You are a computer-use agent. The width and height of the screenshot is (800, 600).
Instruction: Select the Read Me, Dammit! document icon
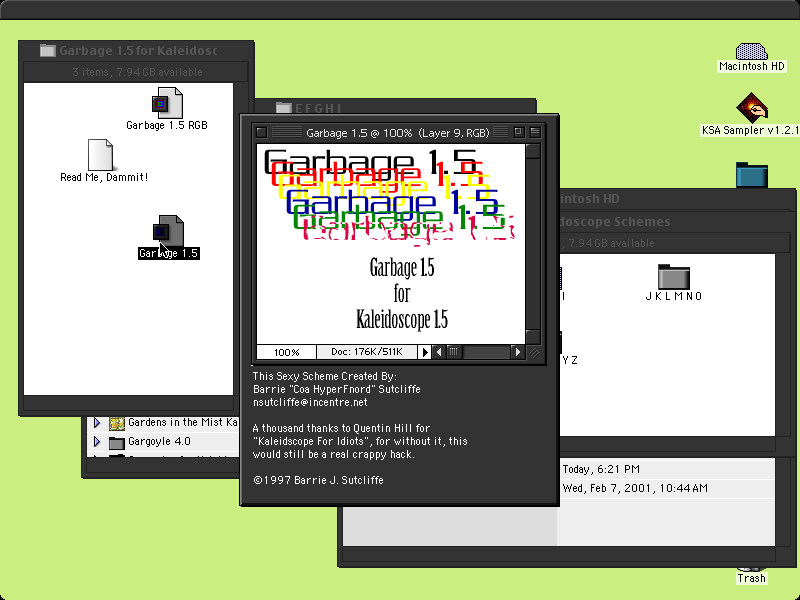[x=101, y=155]
